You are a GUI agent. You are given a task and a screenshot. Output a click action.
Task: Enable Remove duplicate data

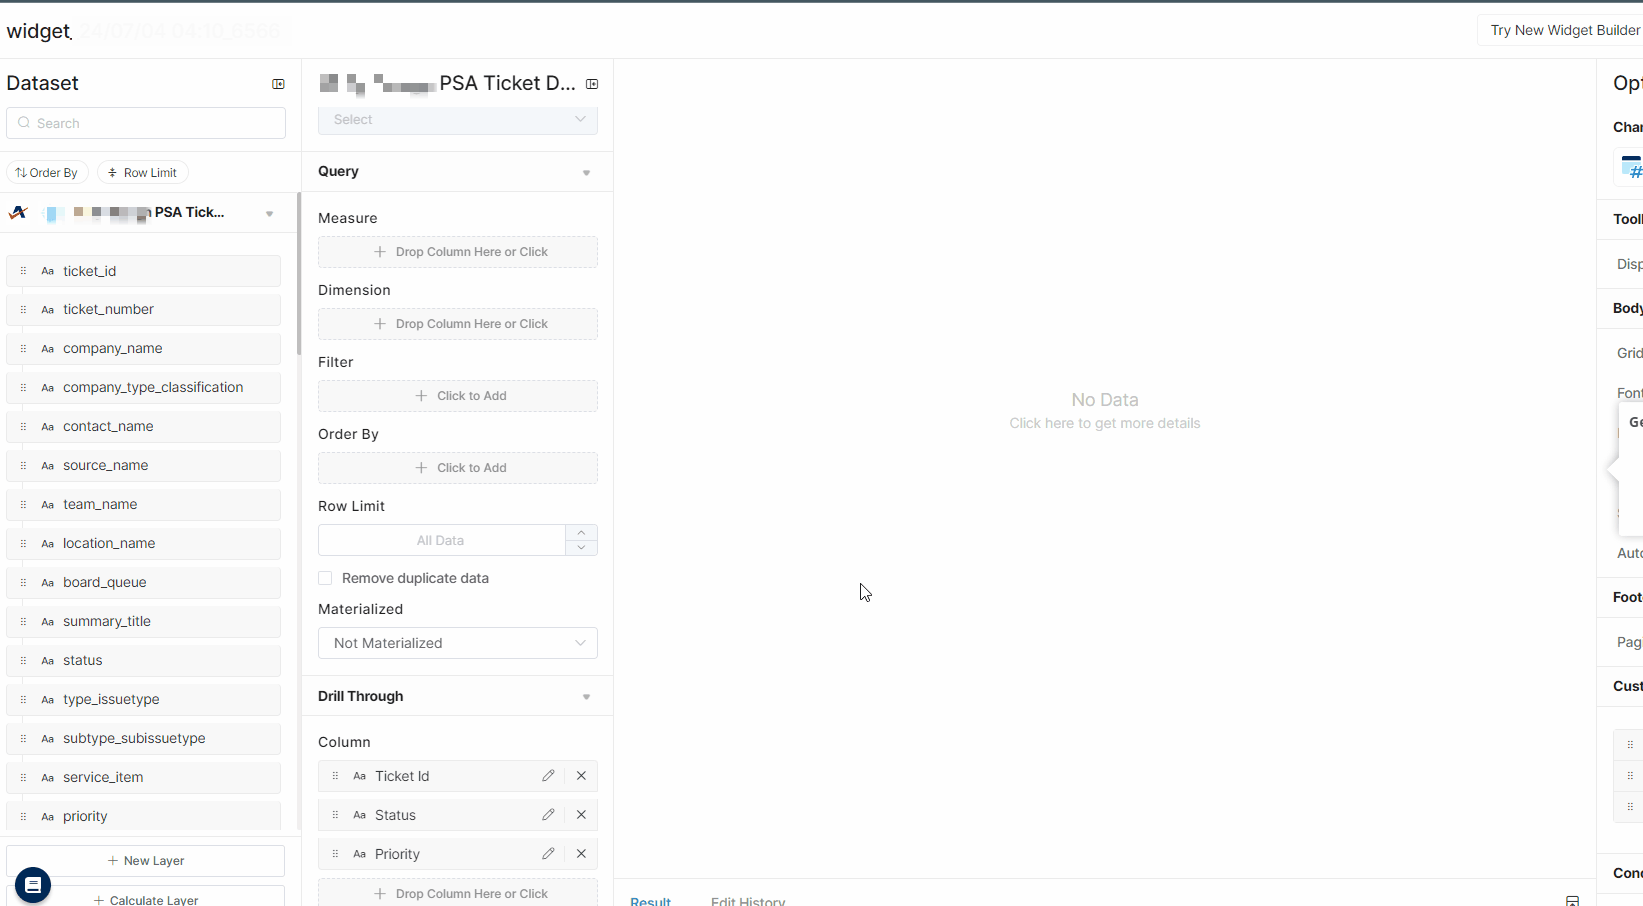tap(325, 578)
